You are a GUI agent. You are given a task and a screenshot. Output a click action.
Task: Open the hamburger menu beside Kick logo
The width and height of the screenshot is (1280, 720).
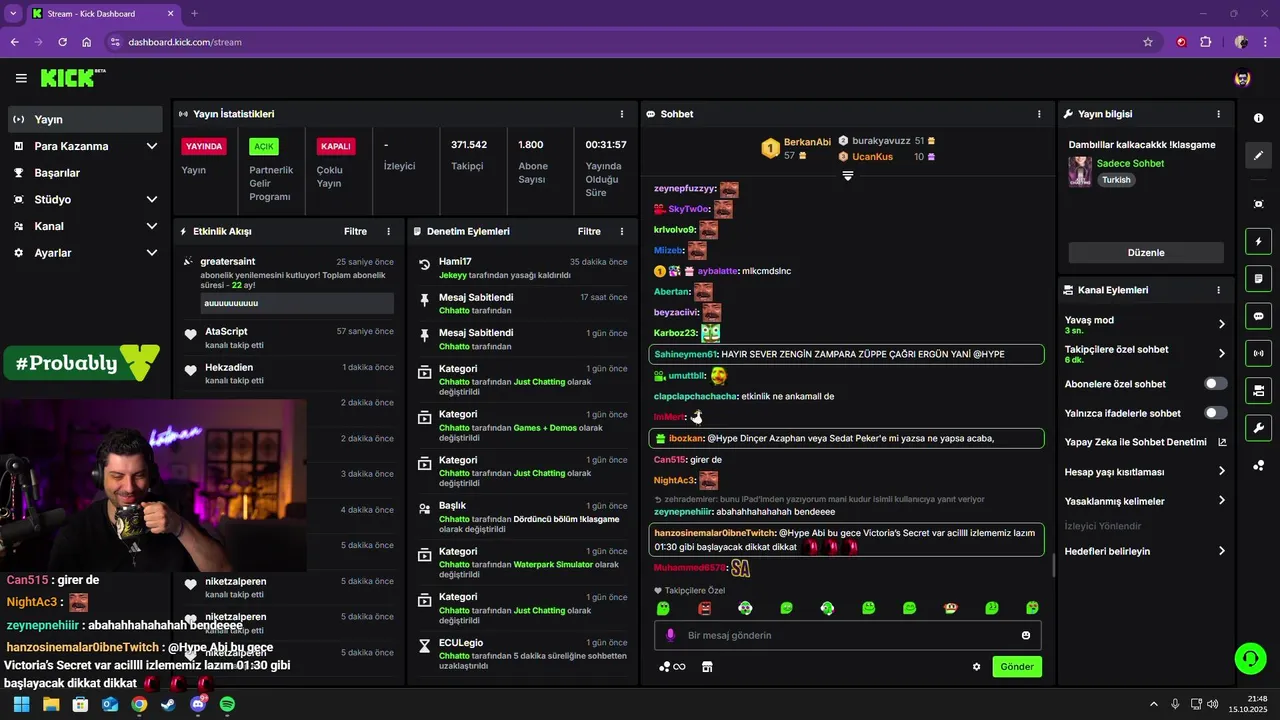point(21,78)
